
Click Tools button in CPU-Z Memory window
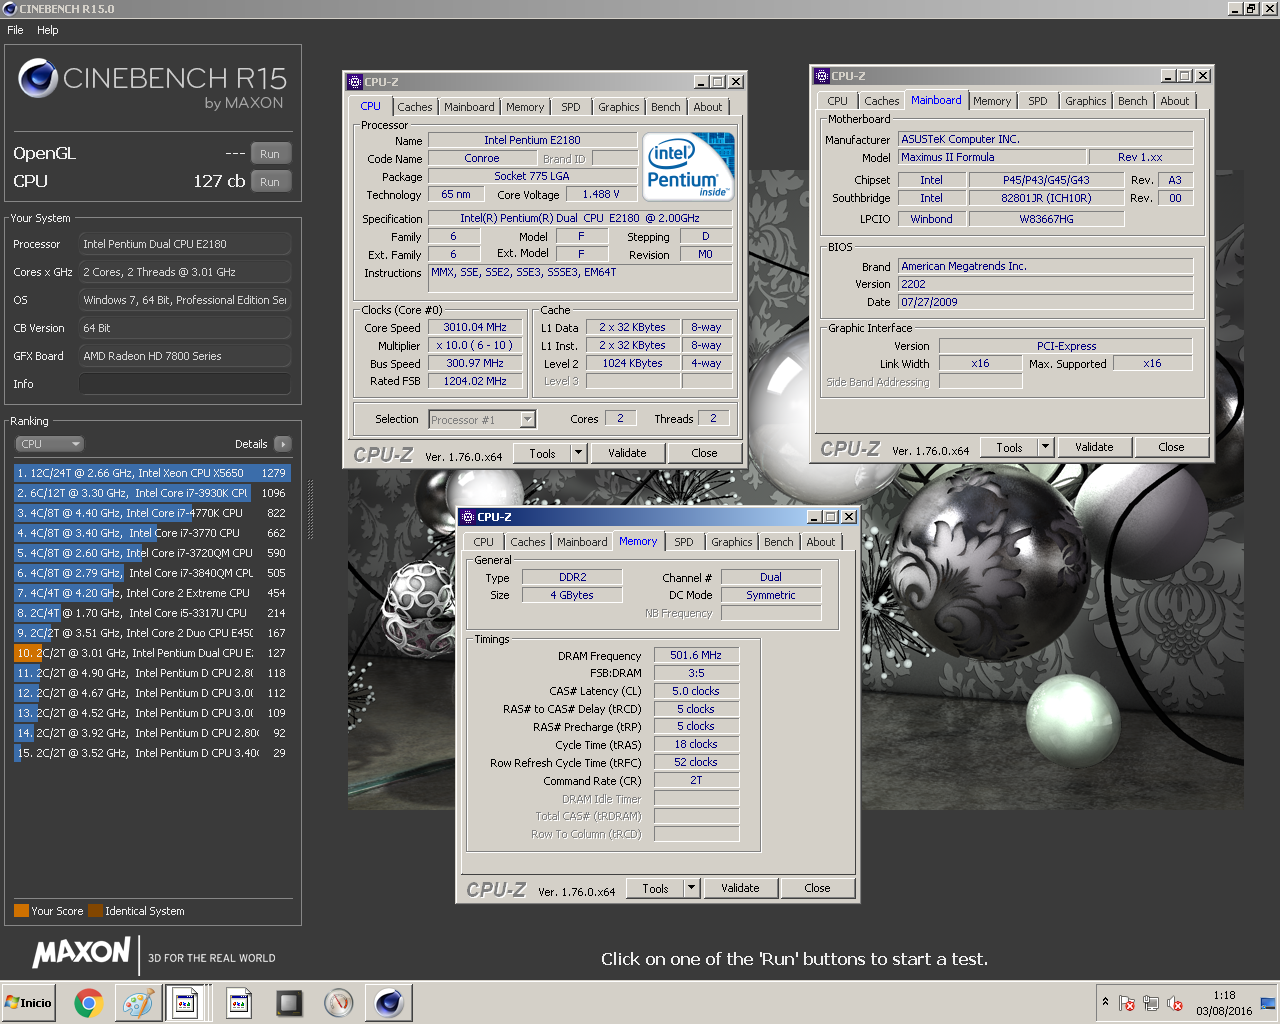(655, 888)
